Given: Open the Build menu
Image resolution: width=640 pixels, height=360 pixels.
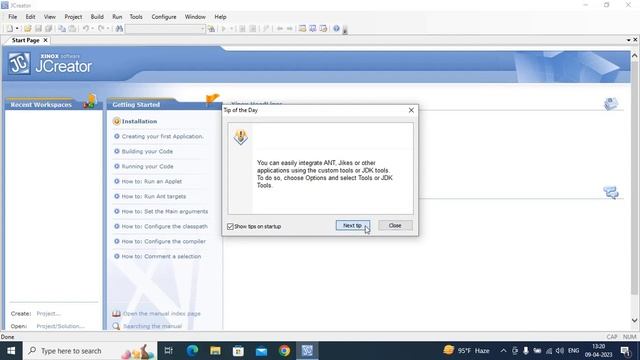Looking at the screenshot, I should click(x=97, y=17).
